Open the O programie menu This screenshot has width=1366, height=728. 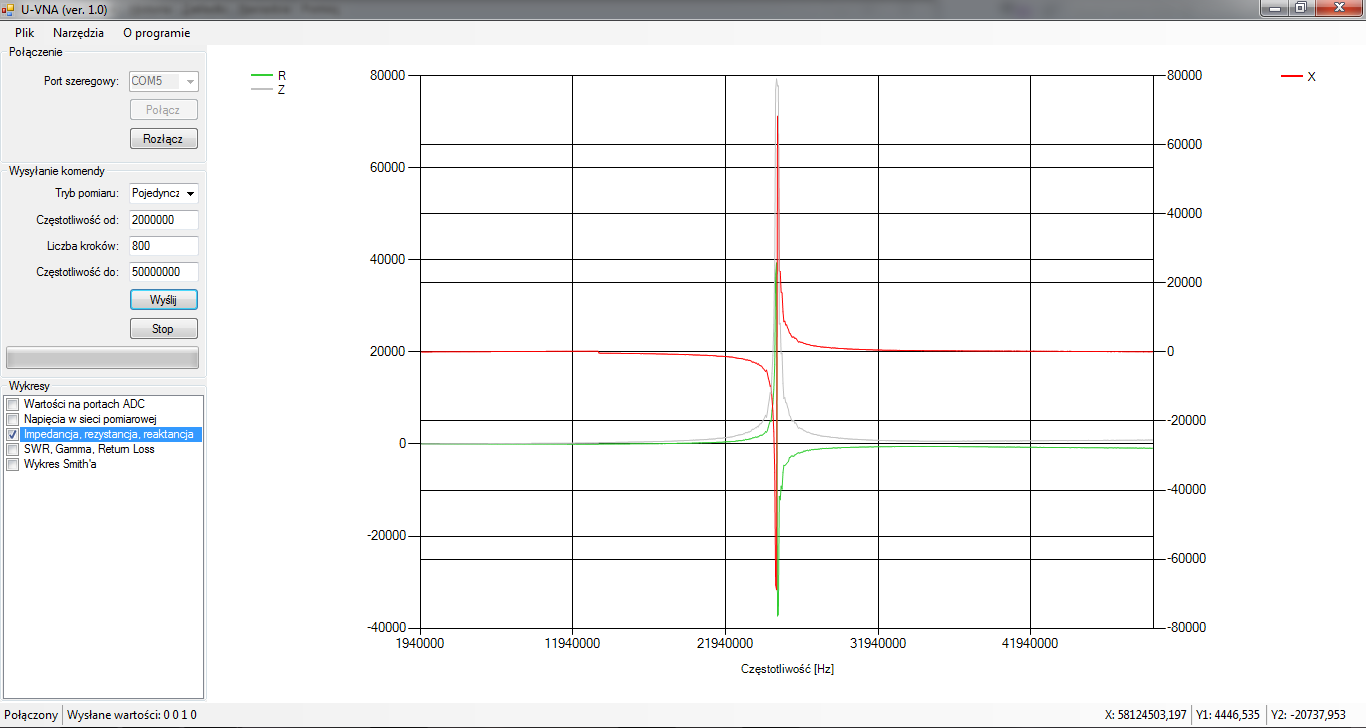coord(156,32)
